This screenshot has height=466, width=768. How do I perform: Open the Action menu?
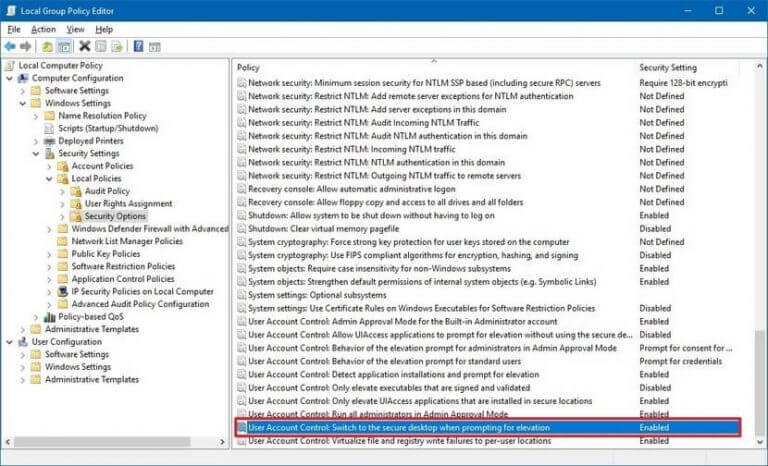(43, 29)
